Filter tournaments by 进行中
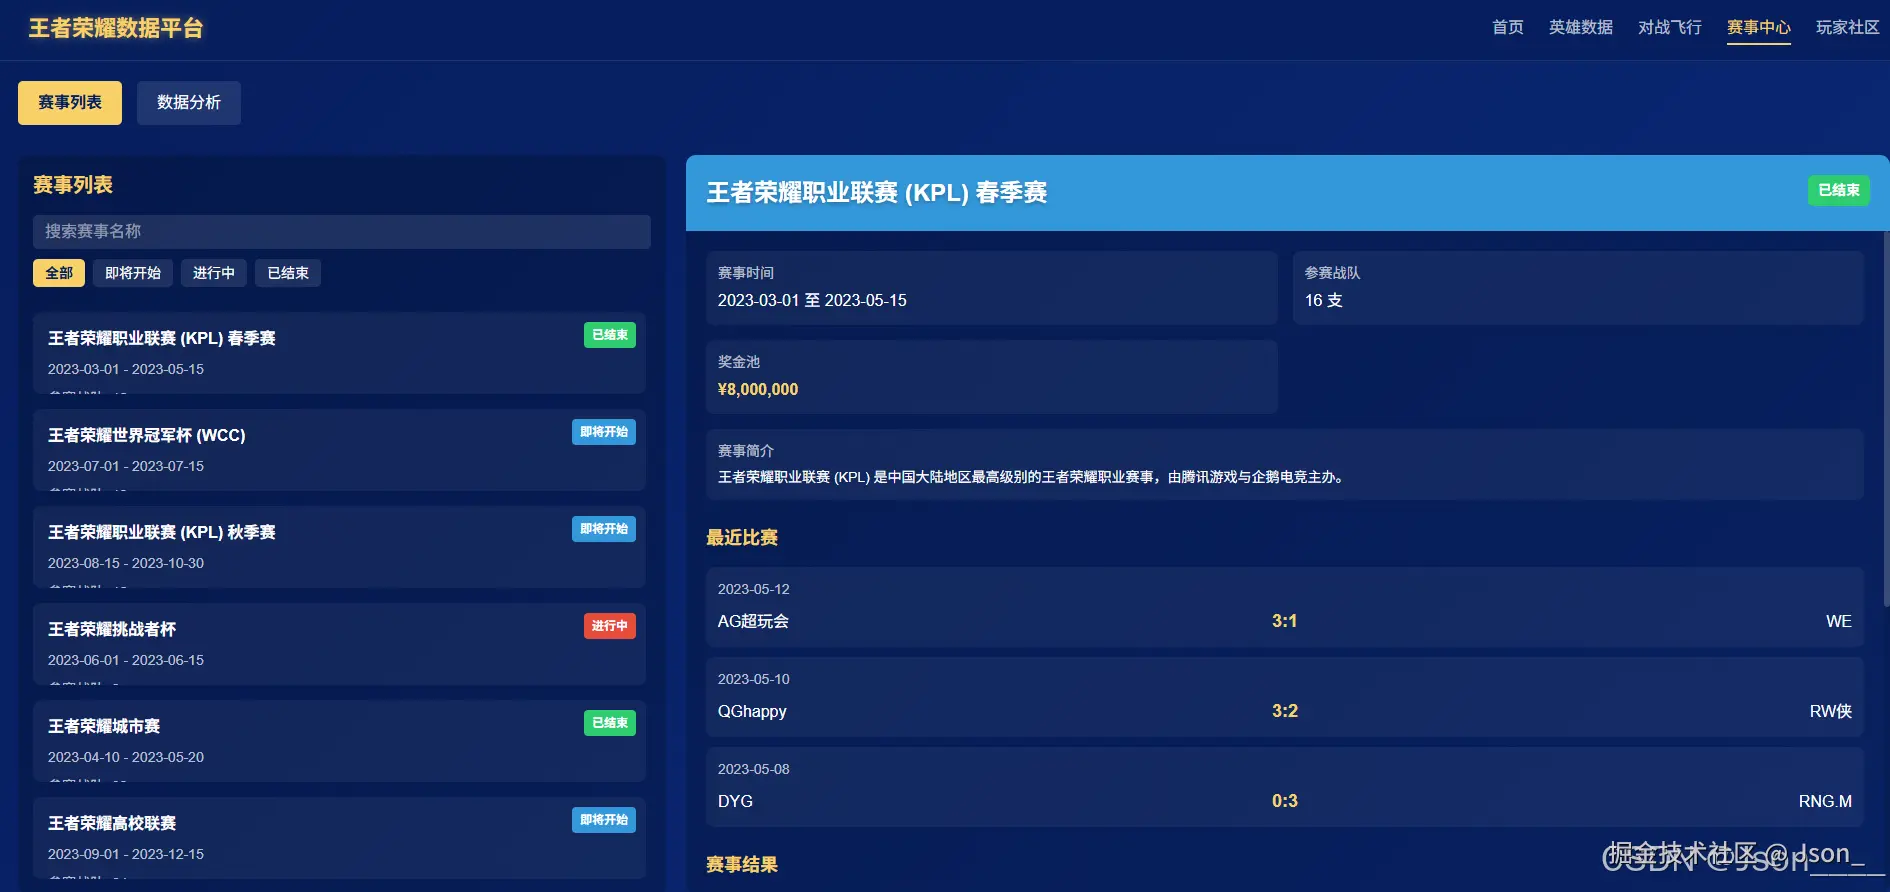This screenshot has height=892, width=1890. (x=214, y=273)
